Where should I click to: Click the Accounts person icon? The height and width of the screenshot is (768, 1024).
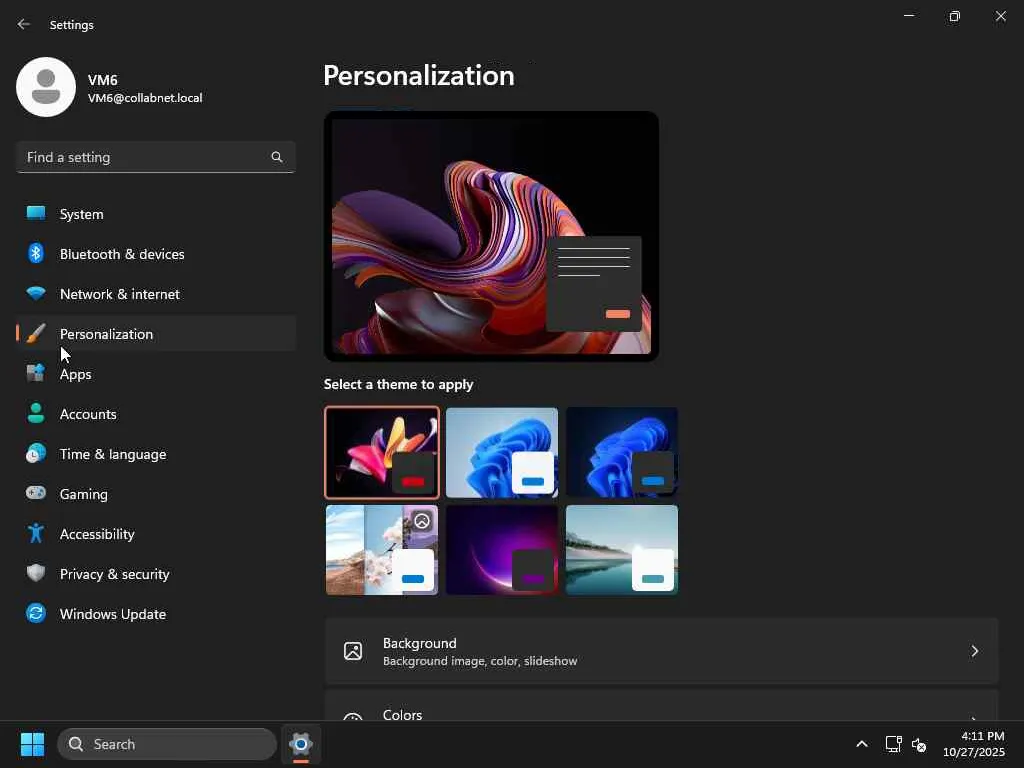pos(36,413)
